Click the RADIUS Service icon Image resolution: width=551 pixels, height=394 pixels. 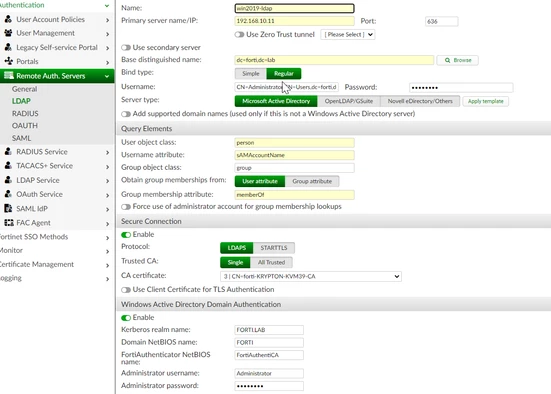[x=8, y=151]
